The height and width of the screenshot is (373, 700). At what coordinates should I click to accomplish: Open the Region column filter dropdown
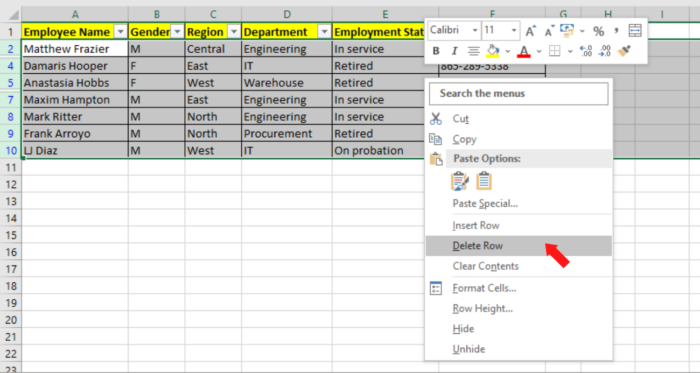[x=234, y=32]
